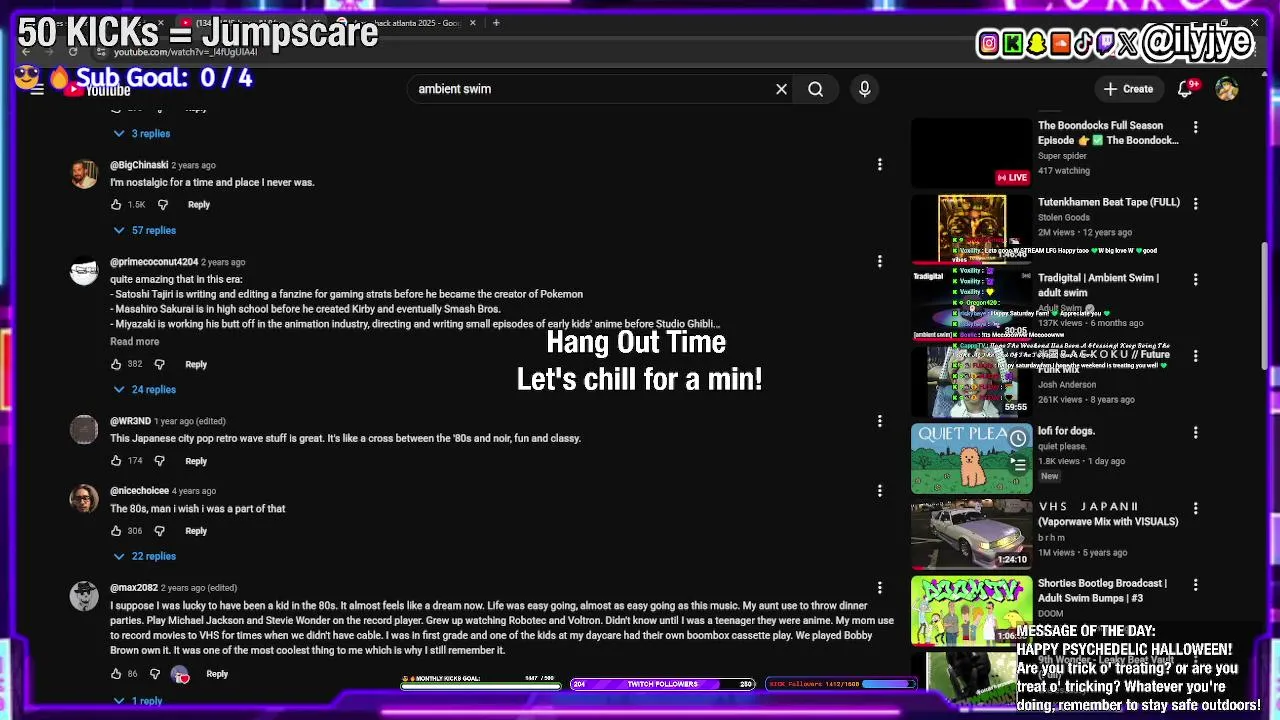Like primecoconut4204's comment with 382 likes

[116, 364]
